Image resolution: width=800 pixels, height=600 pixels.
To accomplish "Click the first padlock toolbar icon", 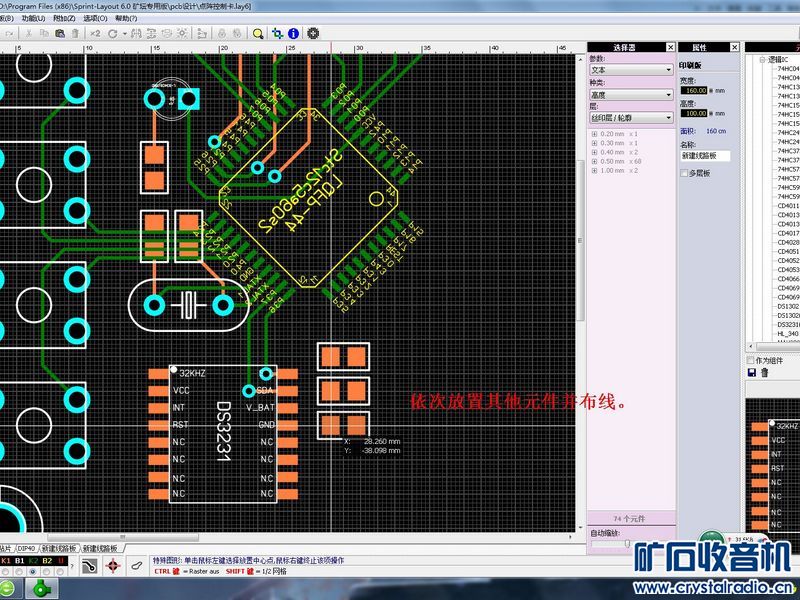I will click(222, 34).
